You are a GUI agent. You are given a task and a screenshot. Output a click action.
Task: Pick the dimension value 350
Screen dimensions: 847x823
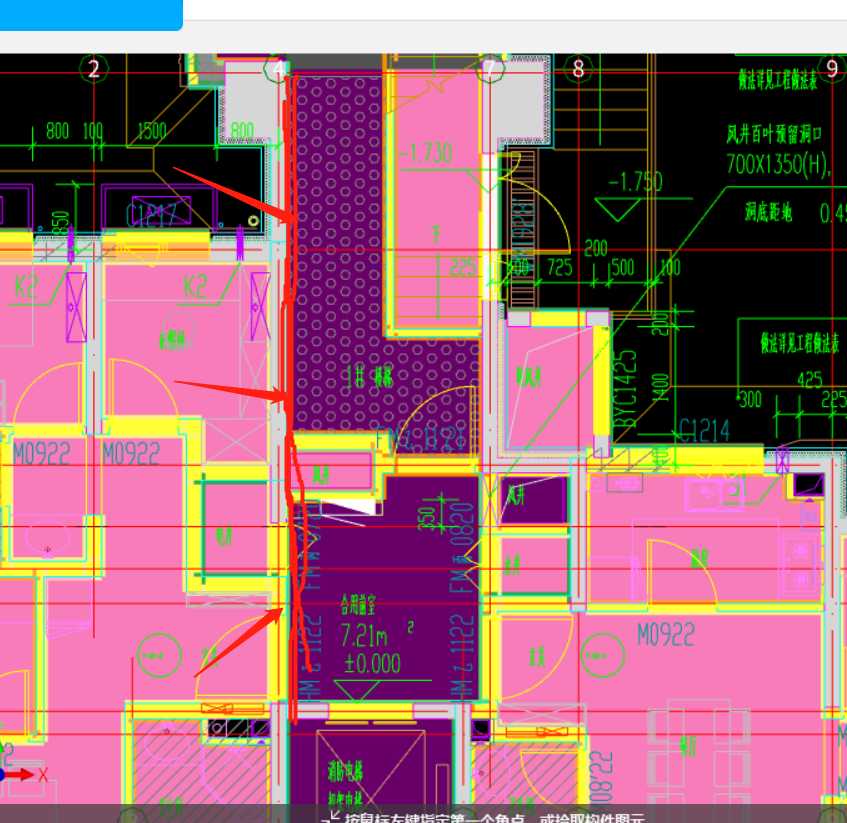[427, 518]
